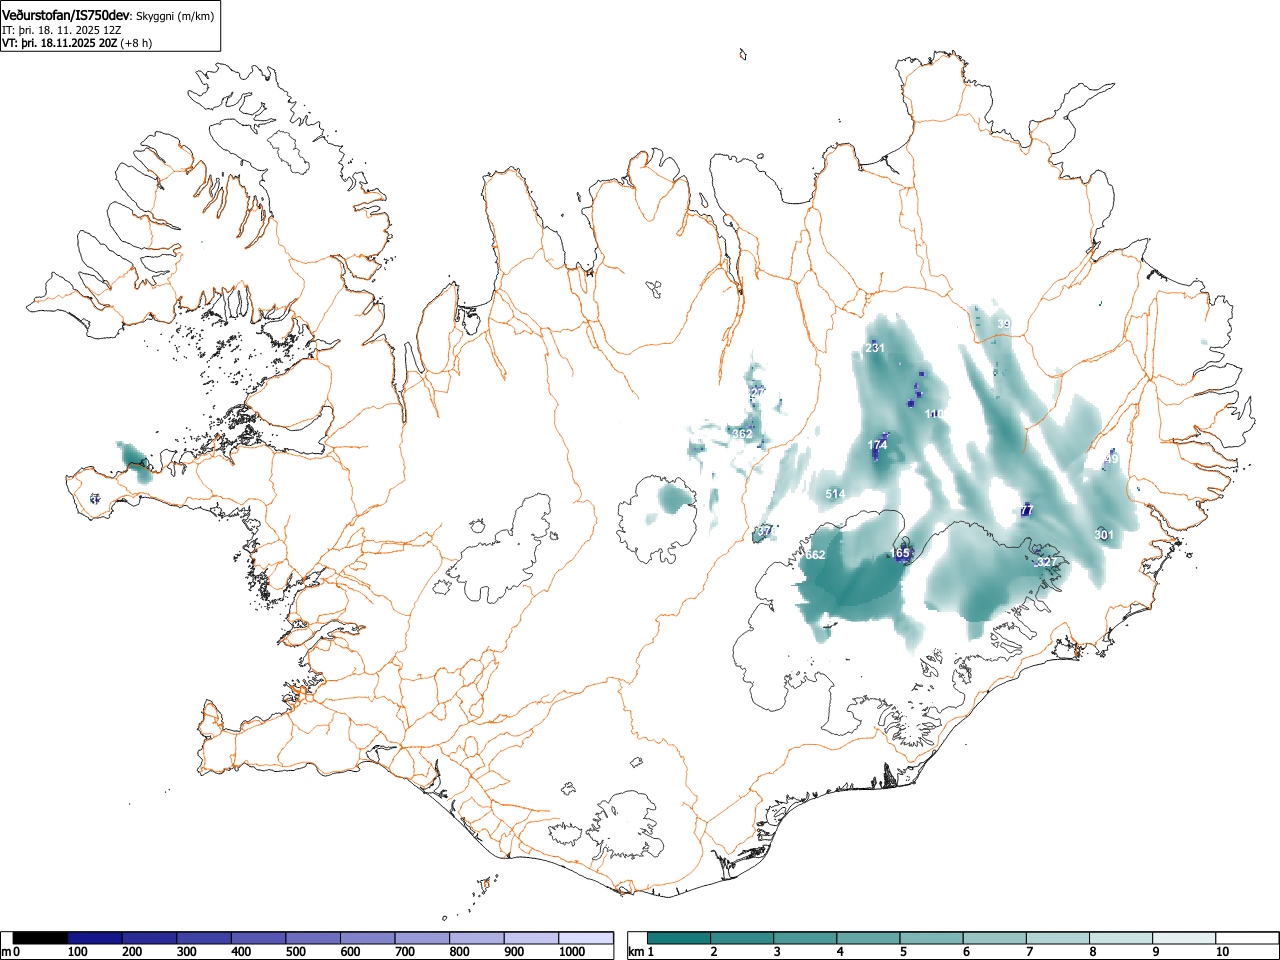Pick the 8–9 km legend swatch
This screenshot has width=1280, height=960.
pos(1121,938)
